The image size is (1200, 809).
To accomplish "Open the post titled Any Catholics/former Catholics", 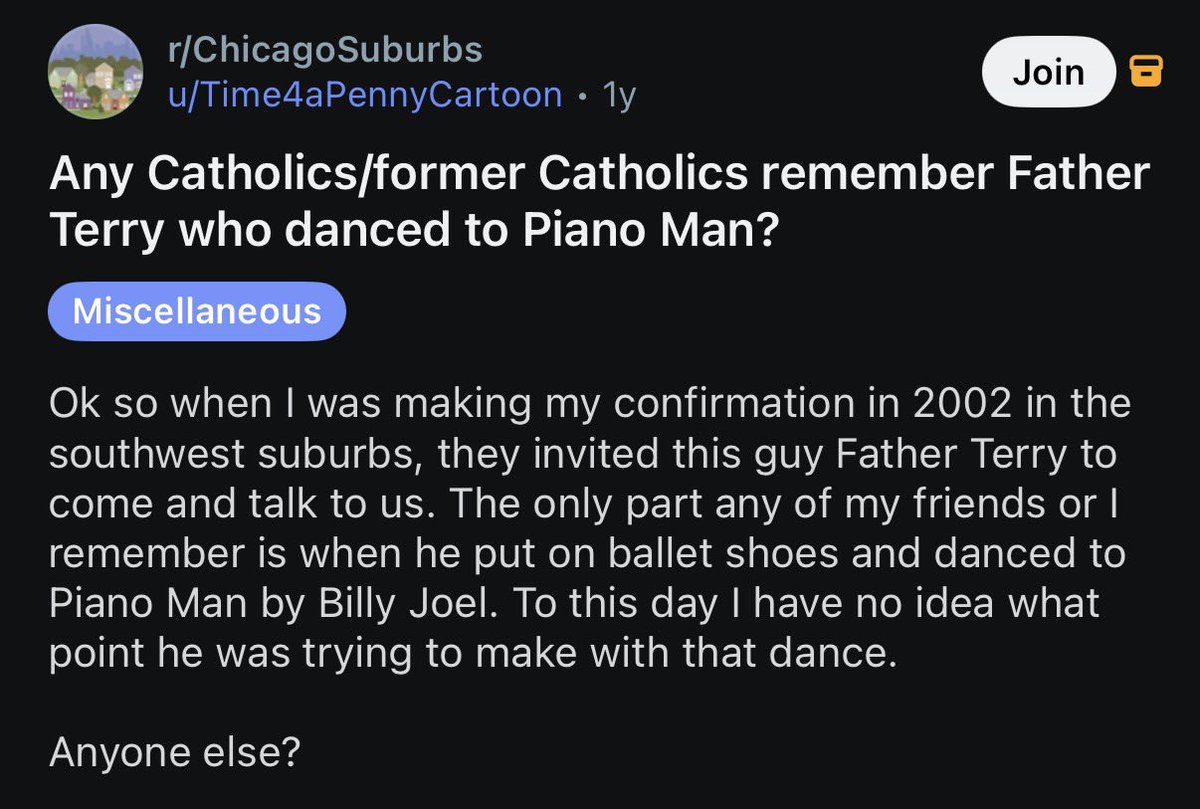I will coord(598,203).
